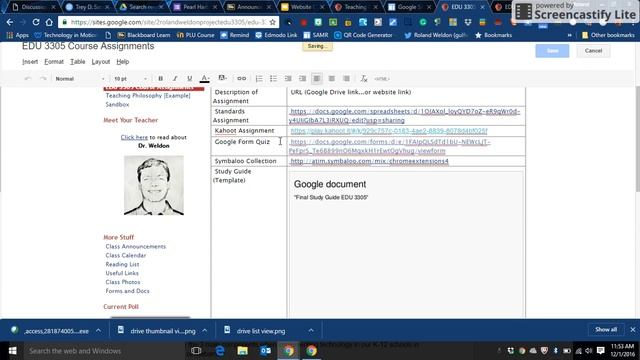Expand options for drive thumbnail download
The image size is (640, 360).
204,331
